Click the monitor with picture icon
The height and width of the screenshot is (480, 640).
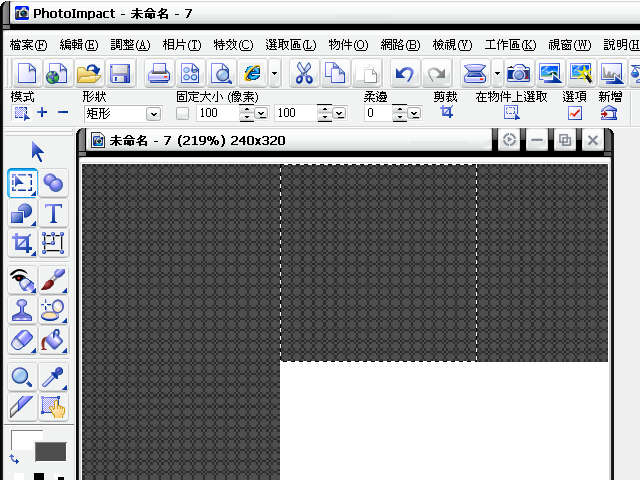pos(549,74)
